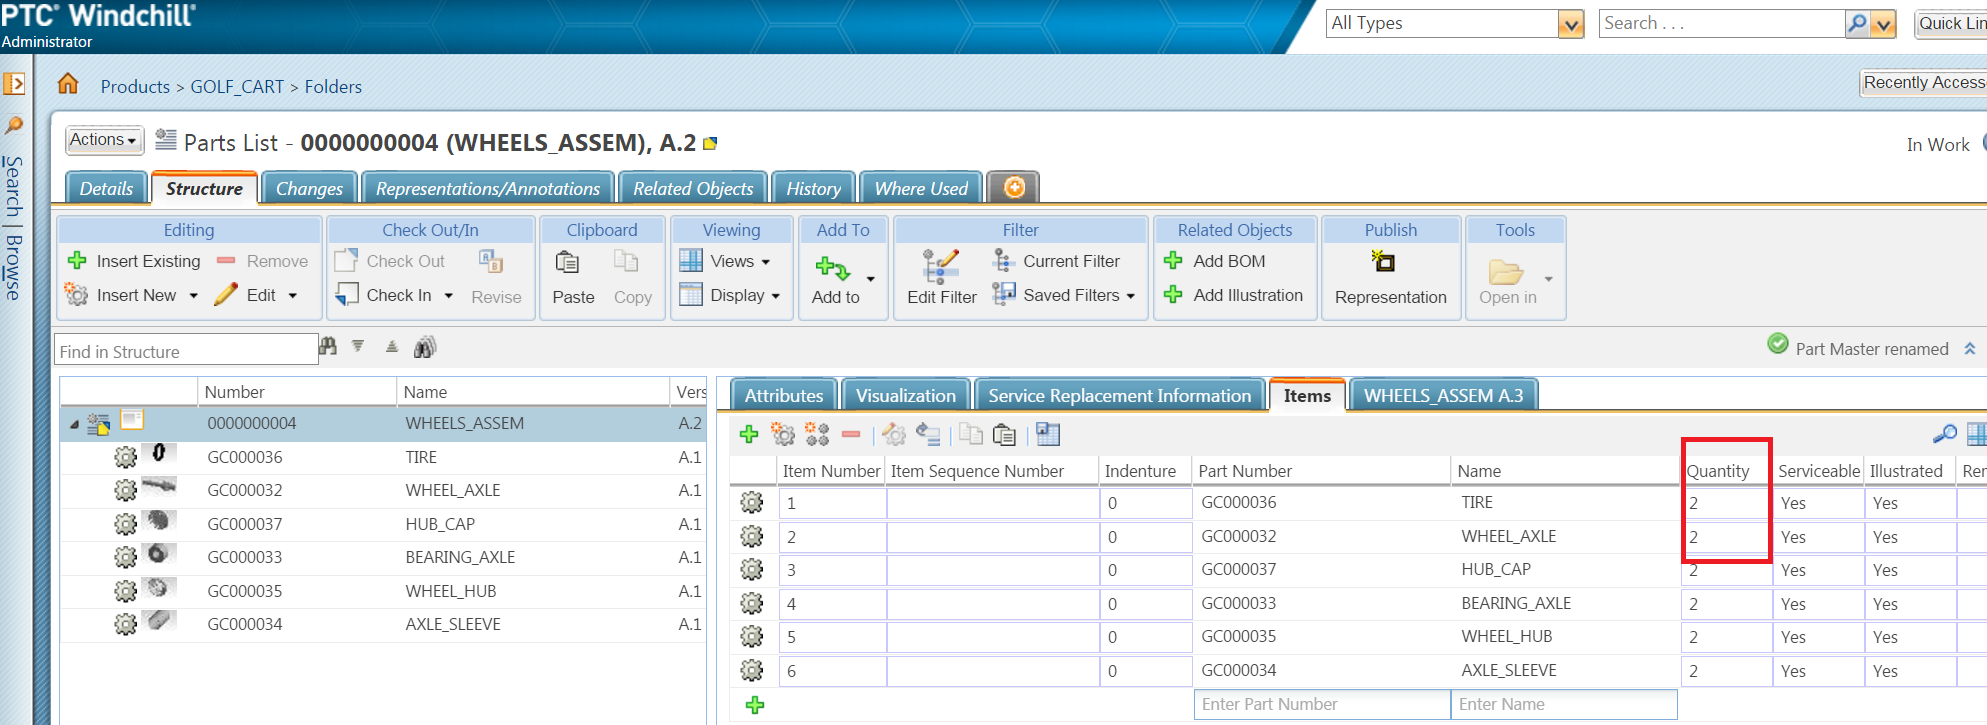This screenshot has height=725, width=1987.
Task: Click the table view icon in the Items toolbar
Action: click(1048, 434)
